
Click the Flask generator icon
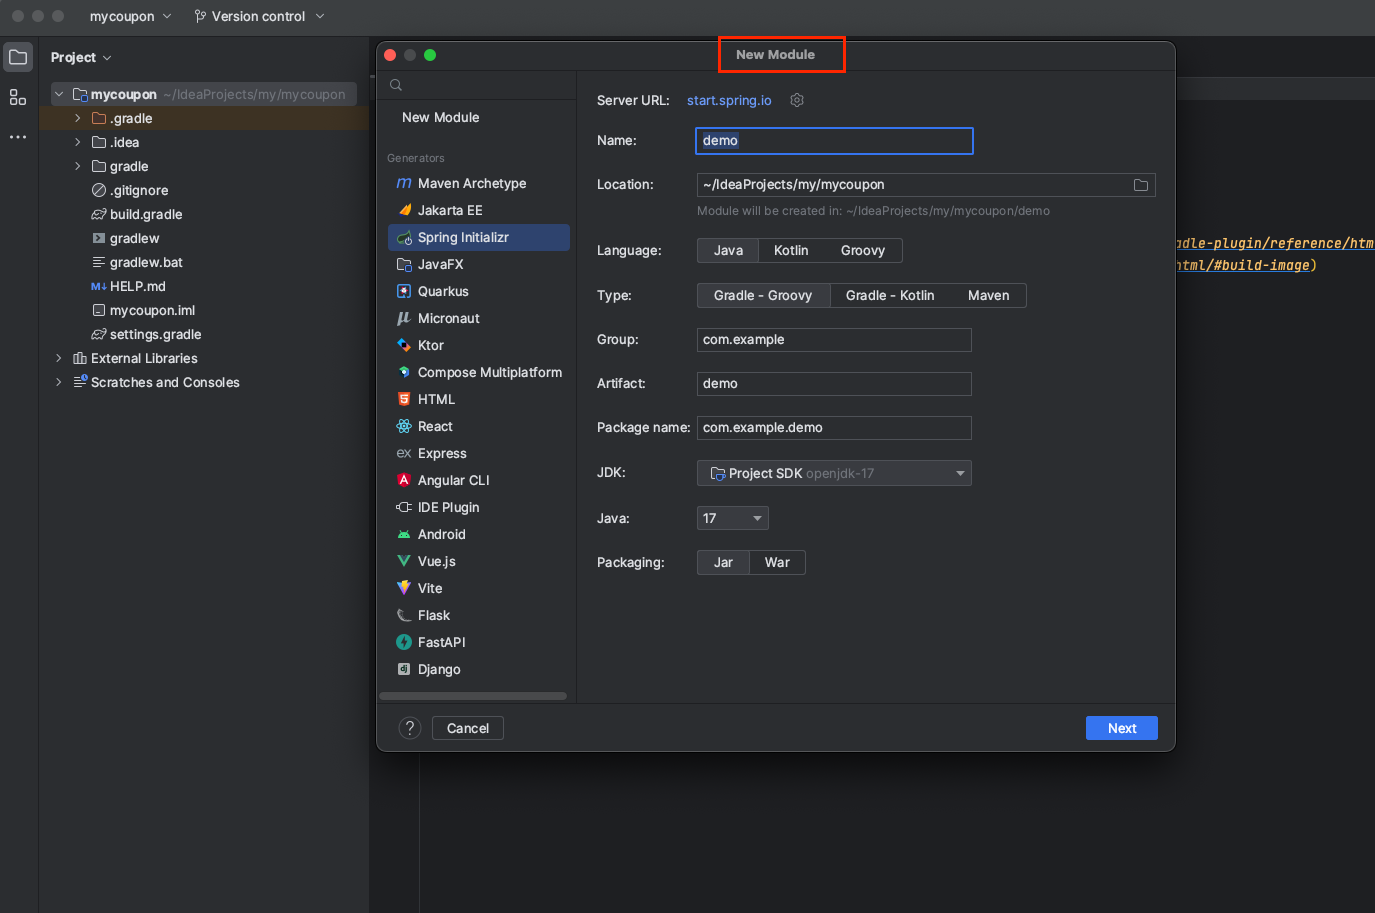click(404, 615)
